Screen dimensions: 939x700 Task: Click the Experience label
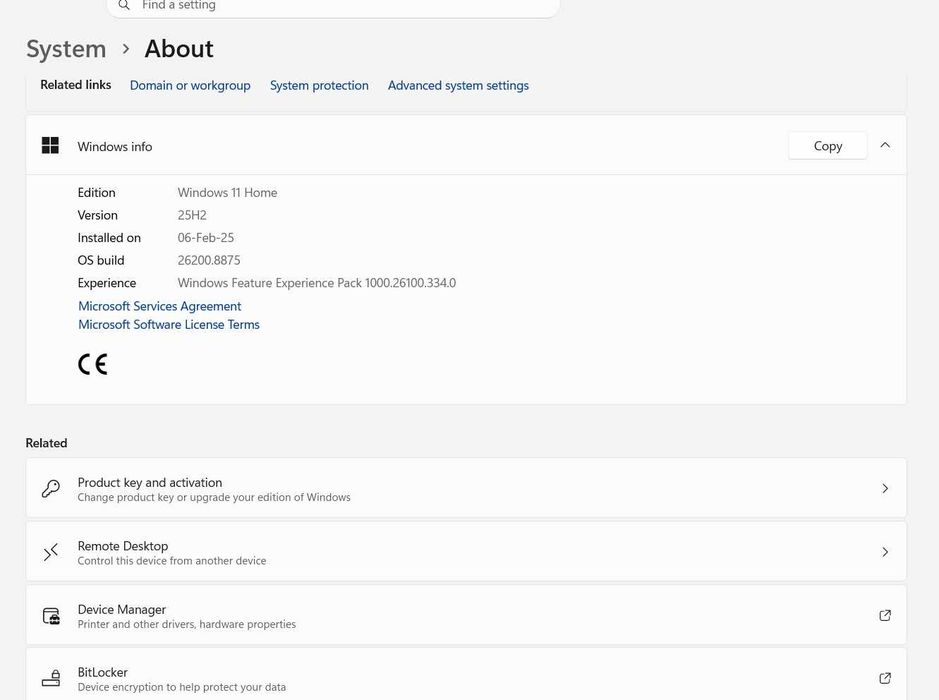[107, 283]
